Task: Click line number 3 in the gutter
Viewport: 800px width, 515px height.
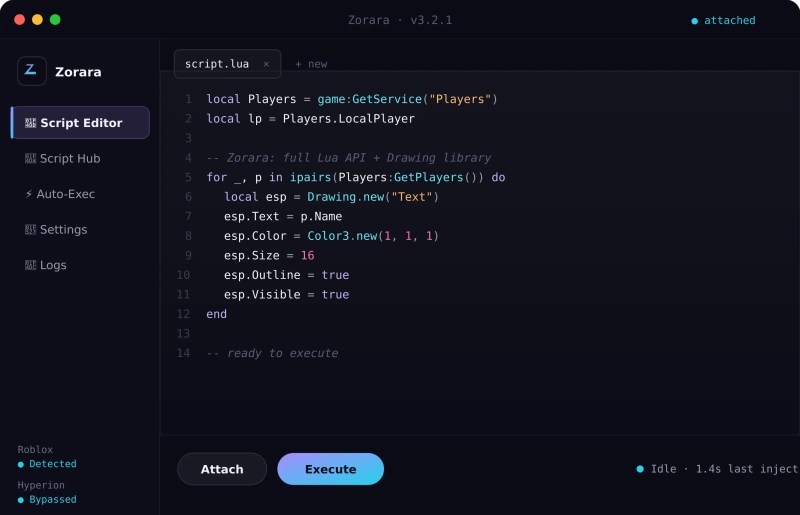Action: click(x=188, y=138)
